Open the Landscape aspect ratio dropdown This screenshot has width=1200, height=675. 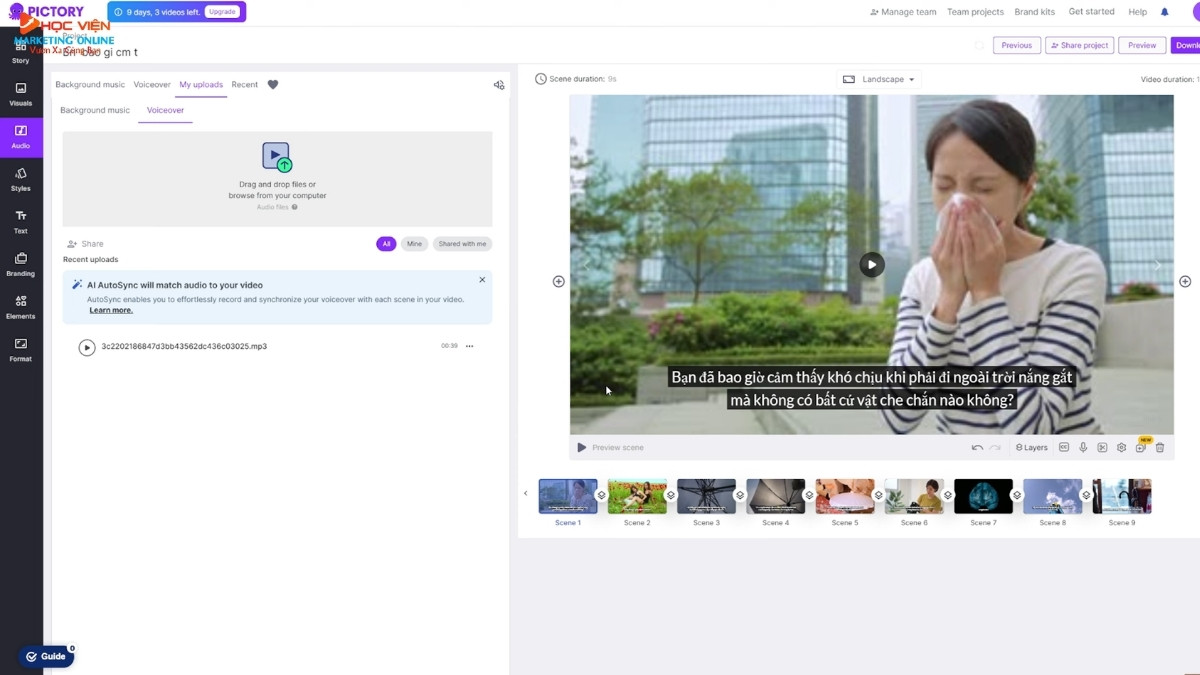coord(878,79)
